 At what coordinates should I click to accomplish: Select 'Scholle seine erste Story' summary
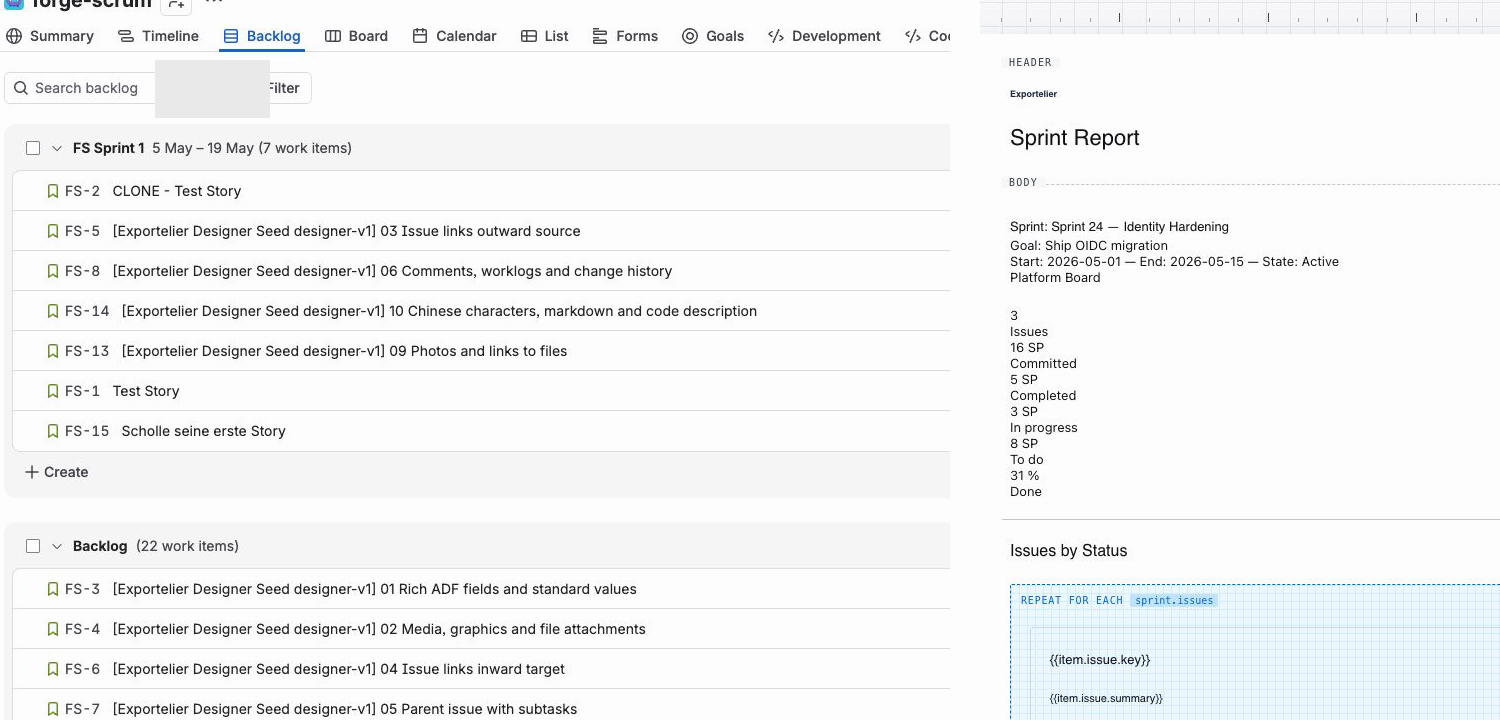204,431
